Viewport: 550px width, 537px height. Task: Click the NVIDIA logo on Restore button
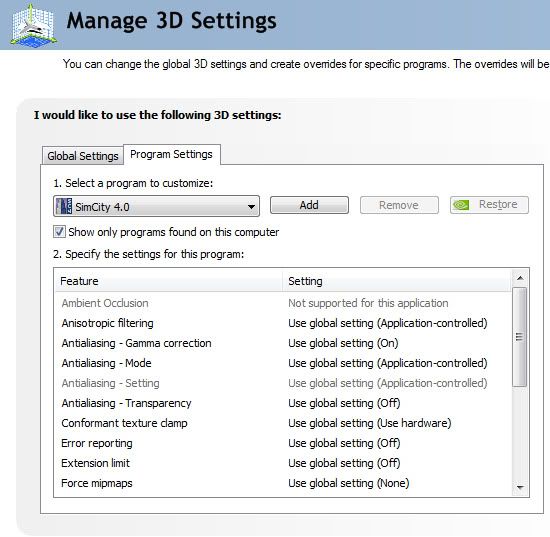point(461,204)
